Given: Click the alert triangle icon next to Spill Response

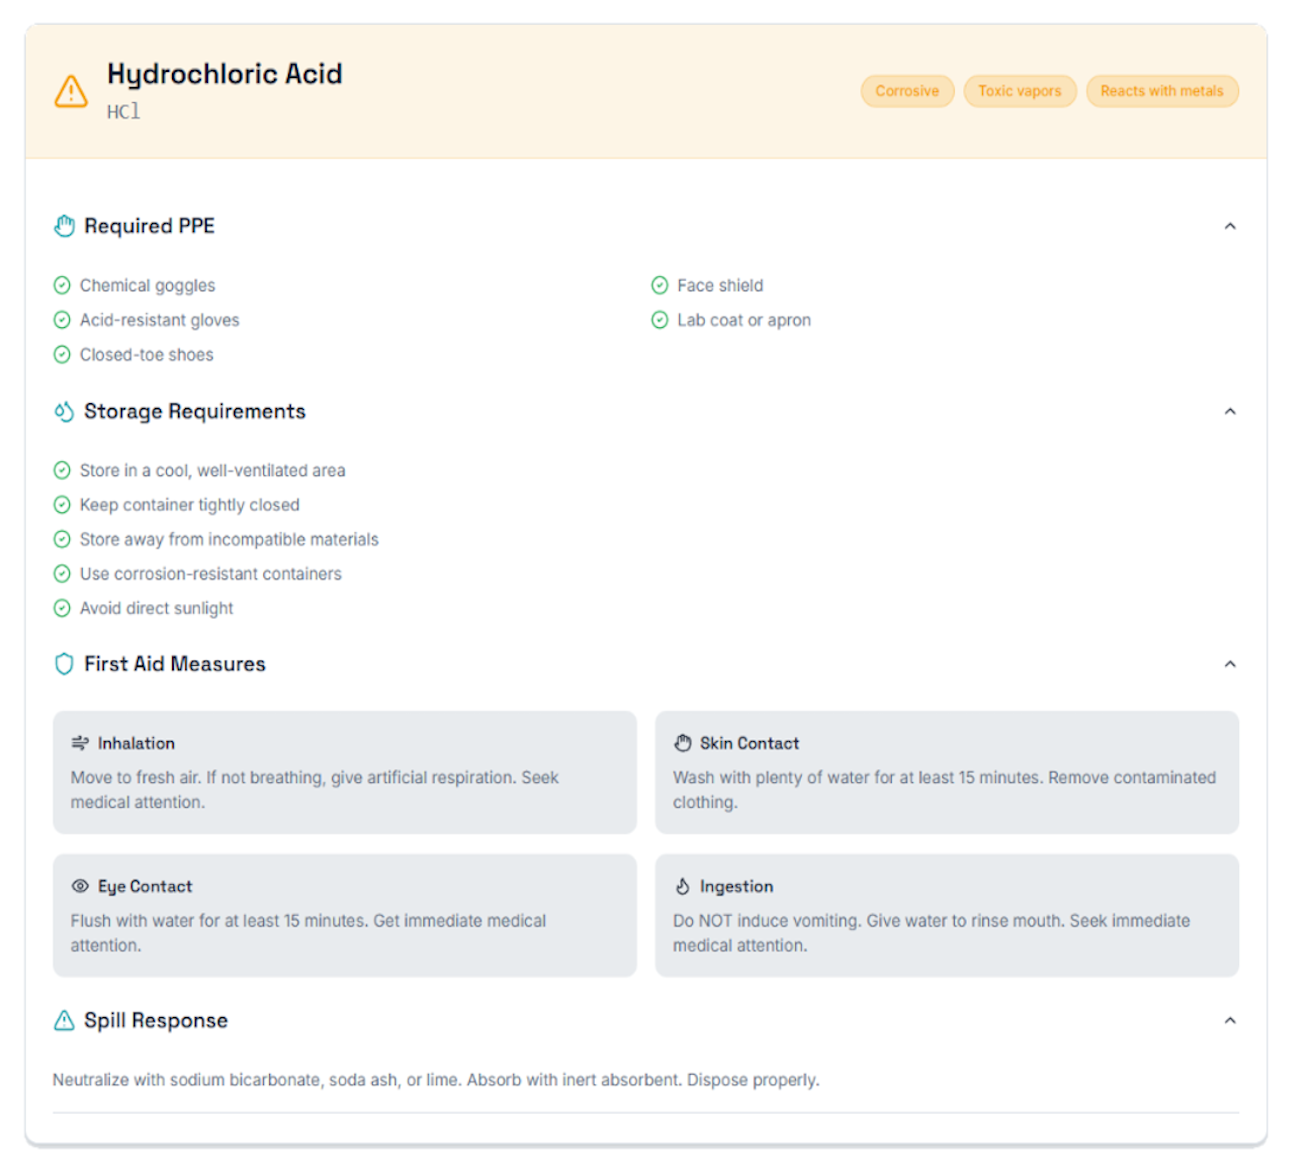Looking at the screenshot, I should (64, 1020).
